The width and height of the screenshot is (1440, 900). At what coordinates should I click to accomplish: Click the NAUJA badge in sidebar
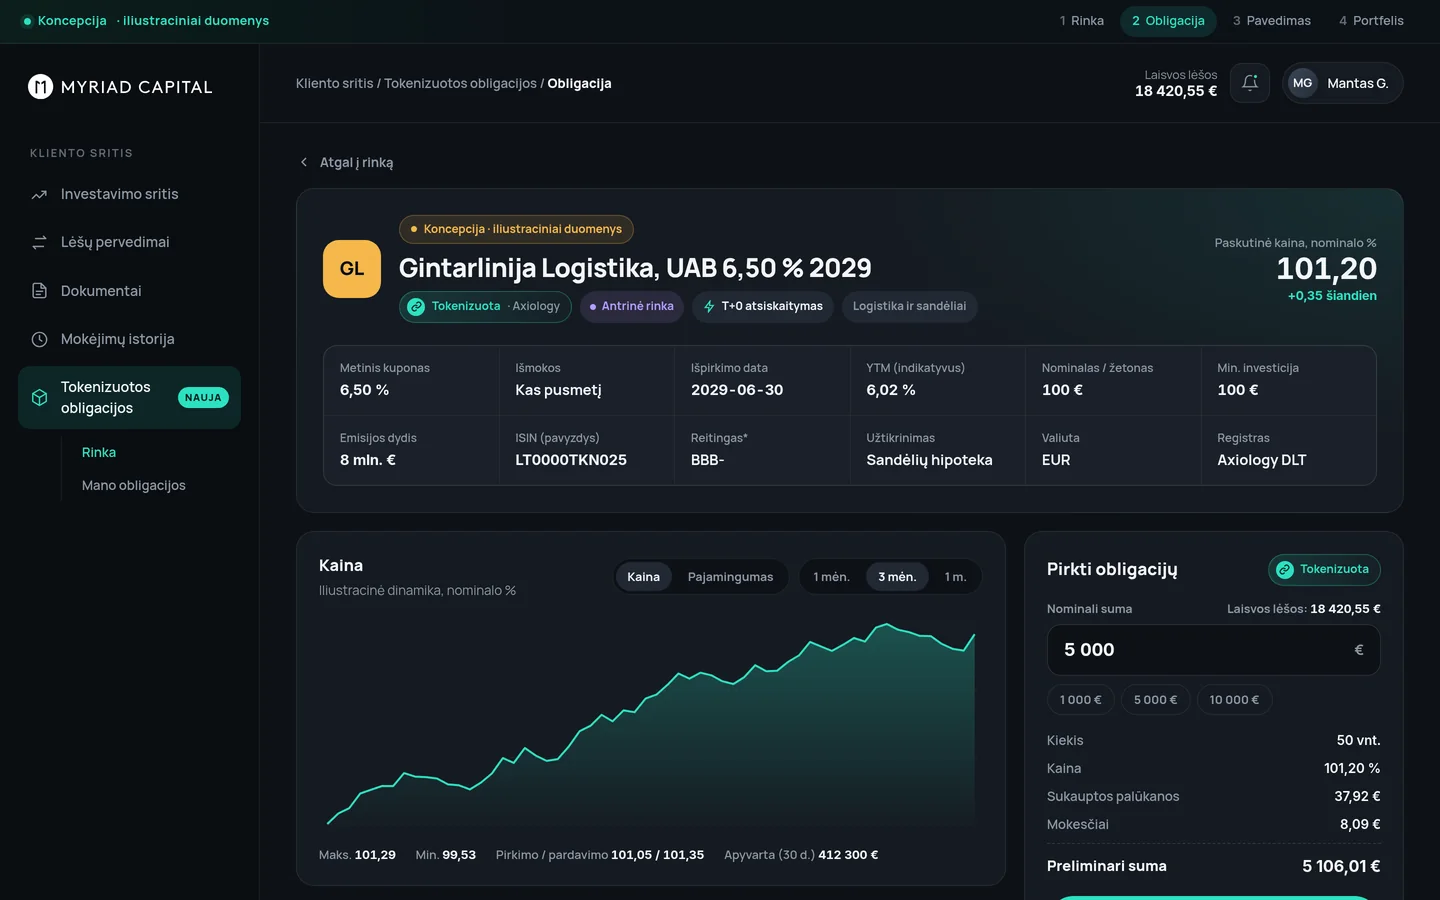point(203,398)
